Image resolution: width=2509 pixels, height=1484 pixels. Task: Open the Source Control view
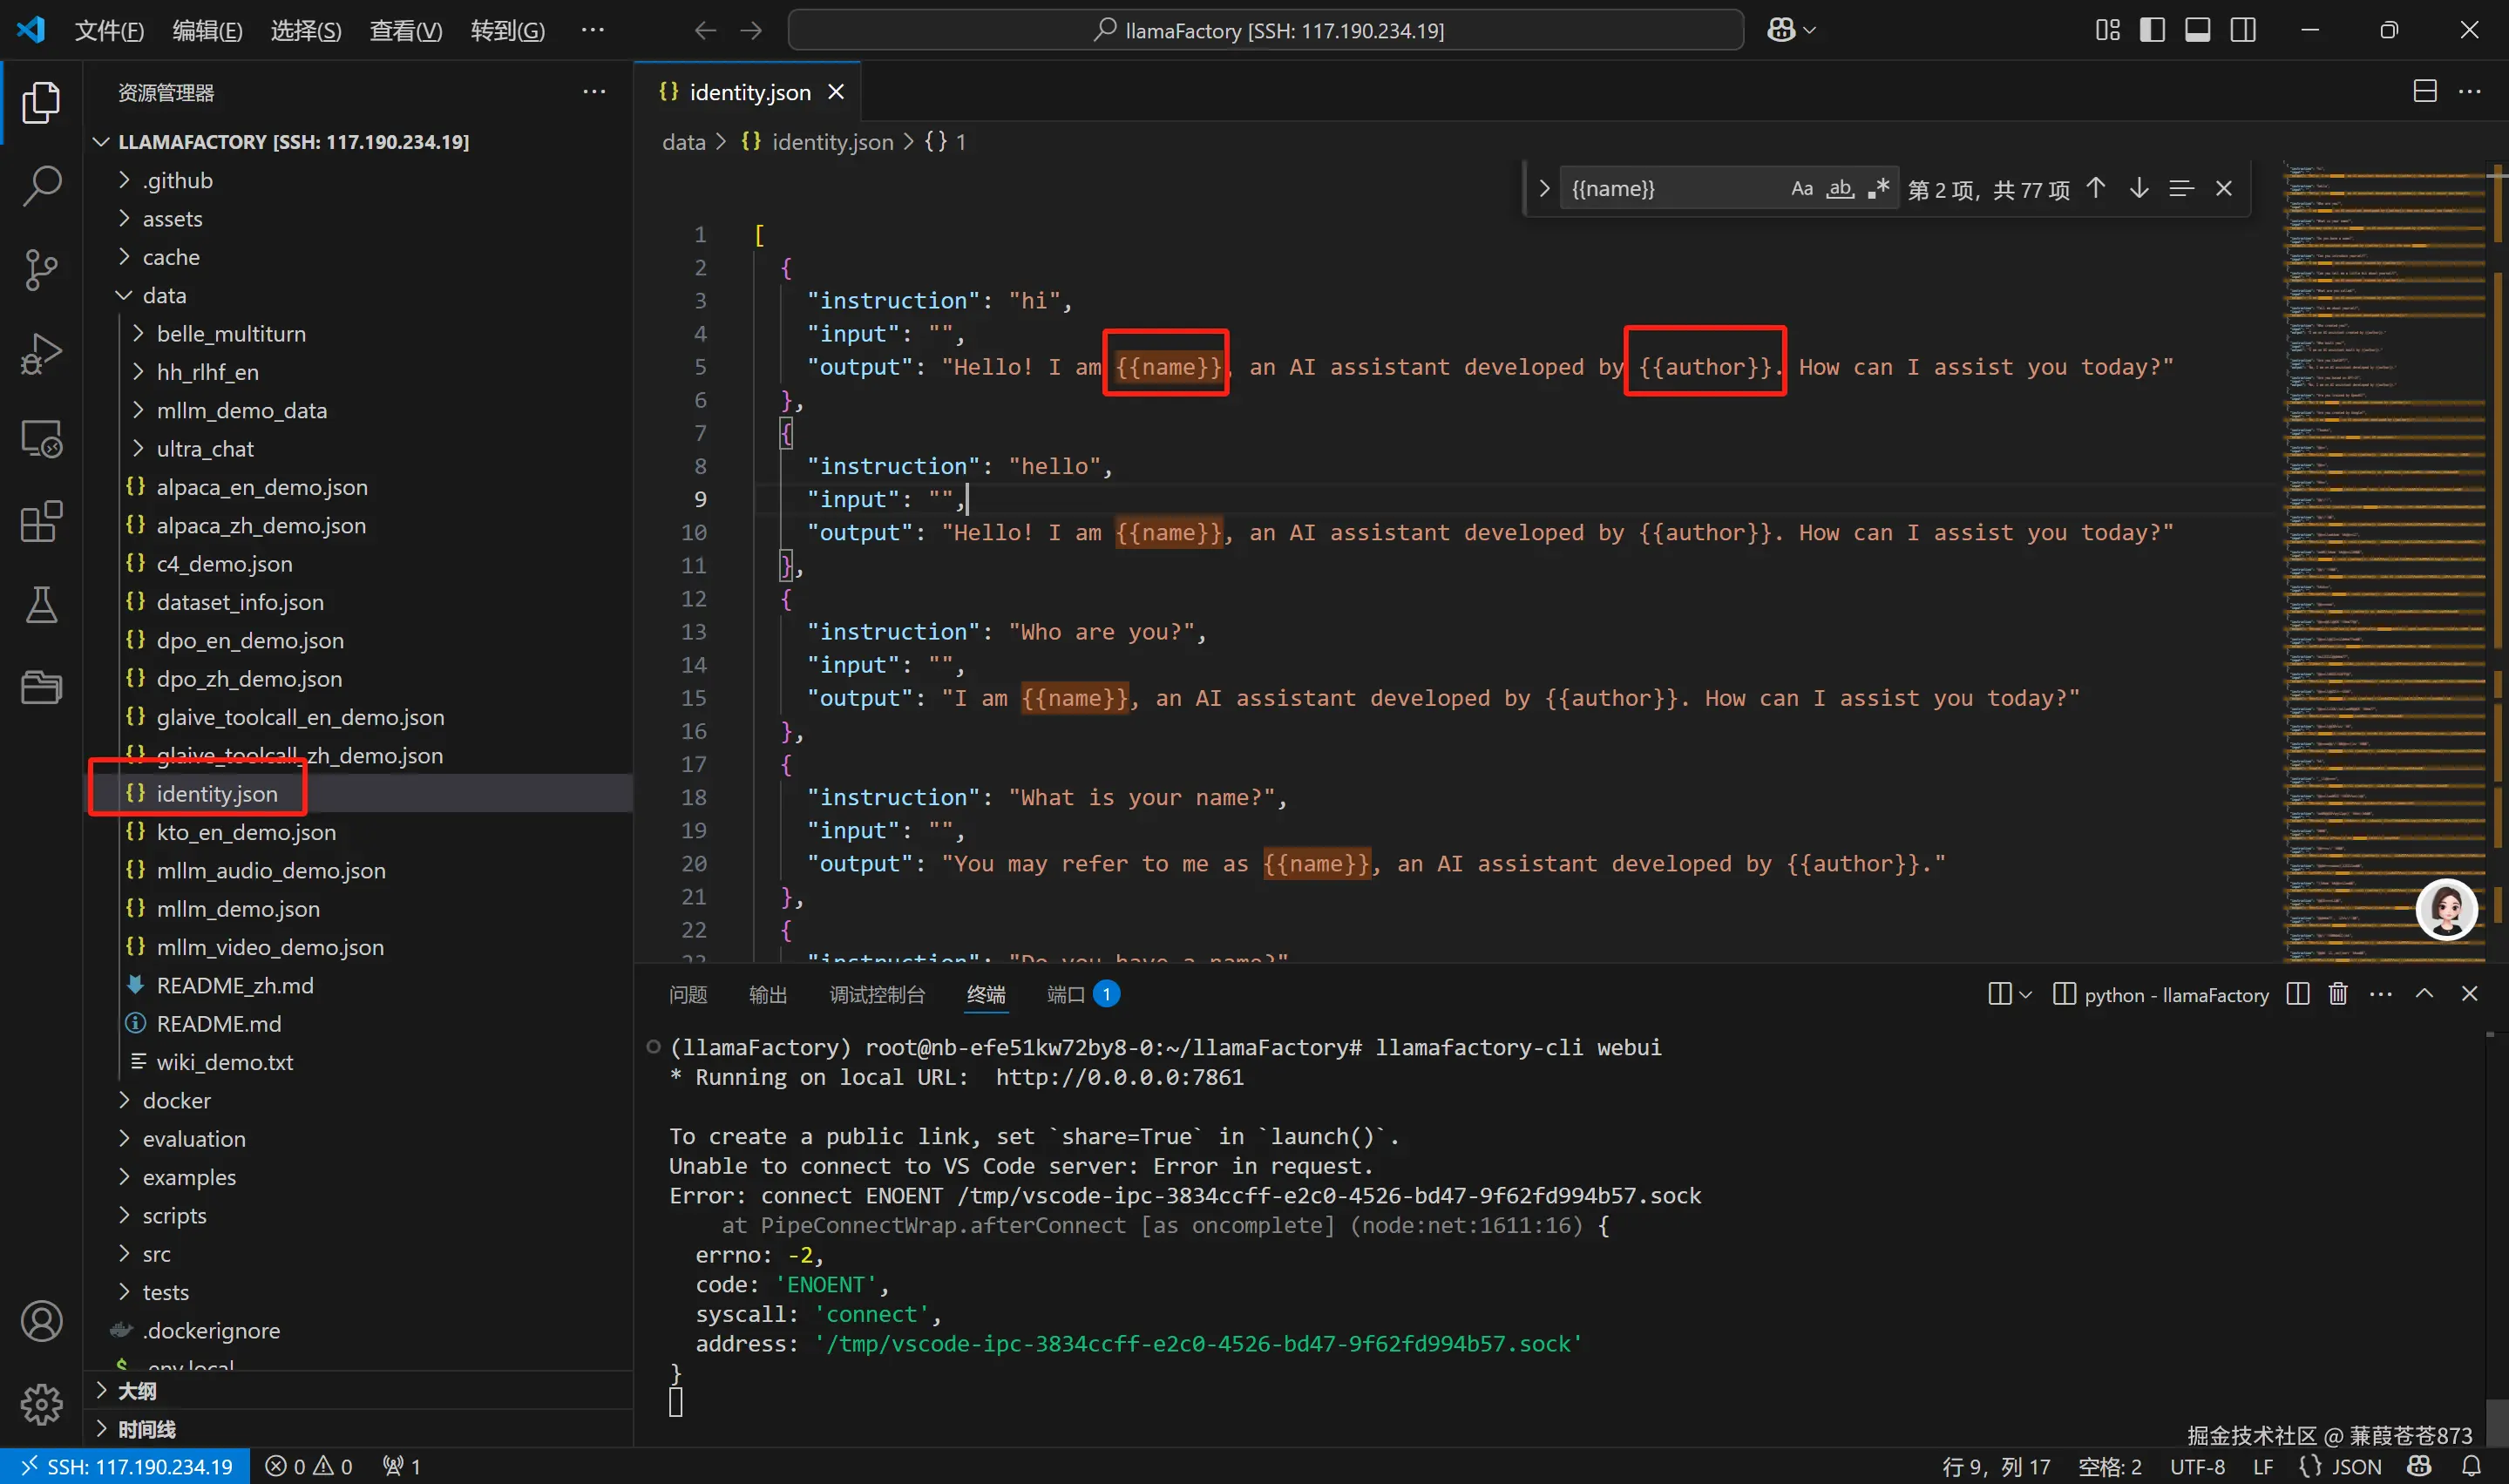[x=41, y=269]
